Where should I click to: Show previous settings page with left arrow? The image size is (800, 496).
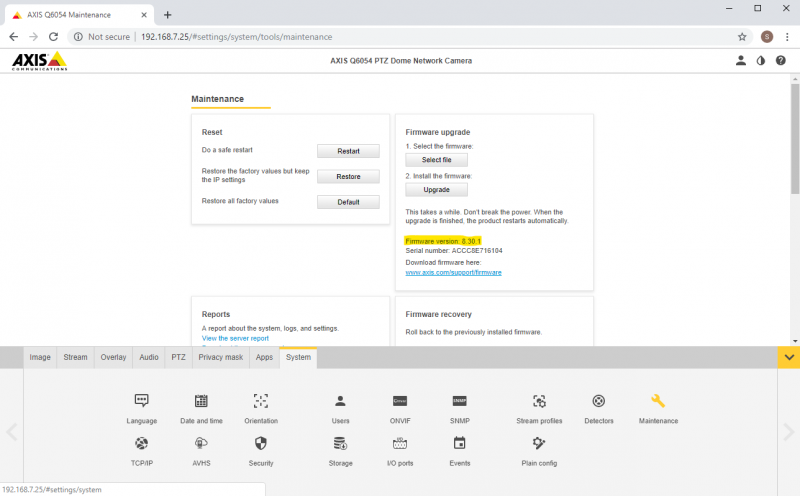tap(12, 432)
